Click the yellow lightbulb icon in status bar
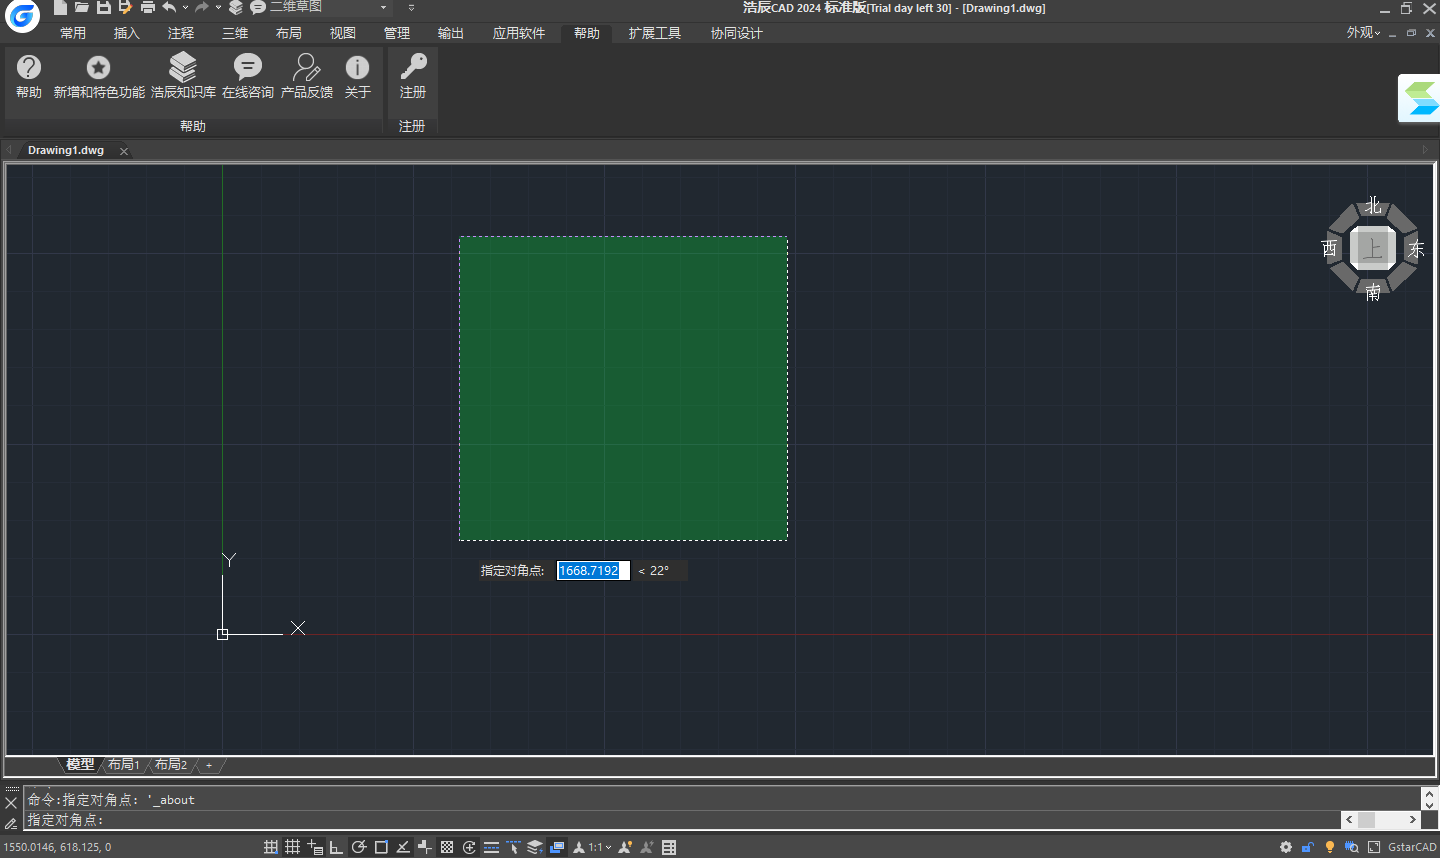1440x858 pixels. click(1329, 847)
